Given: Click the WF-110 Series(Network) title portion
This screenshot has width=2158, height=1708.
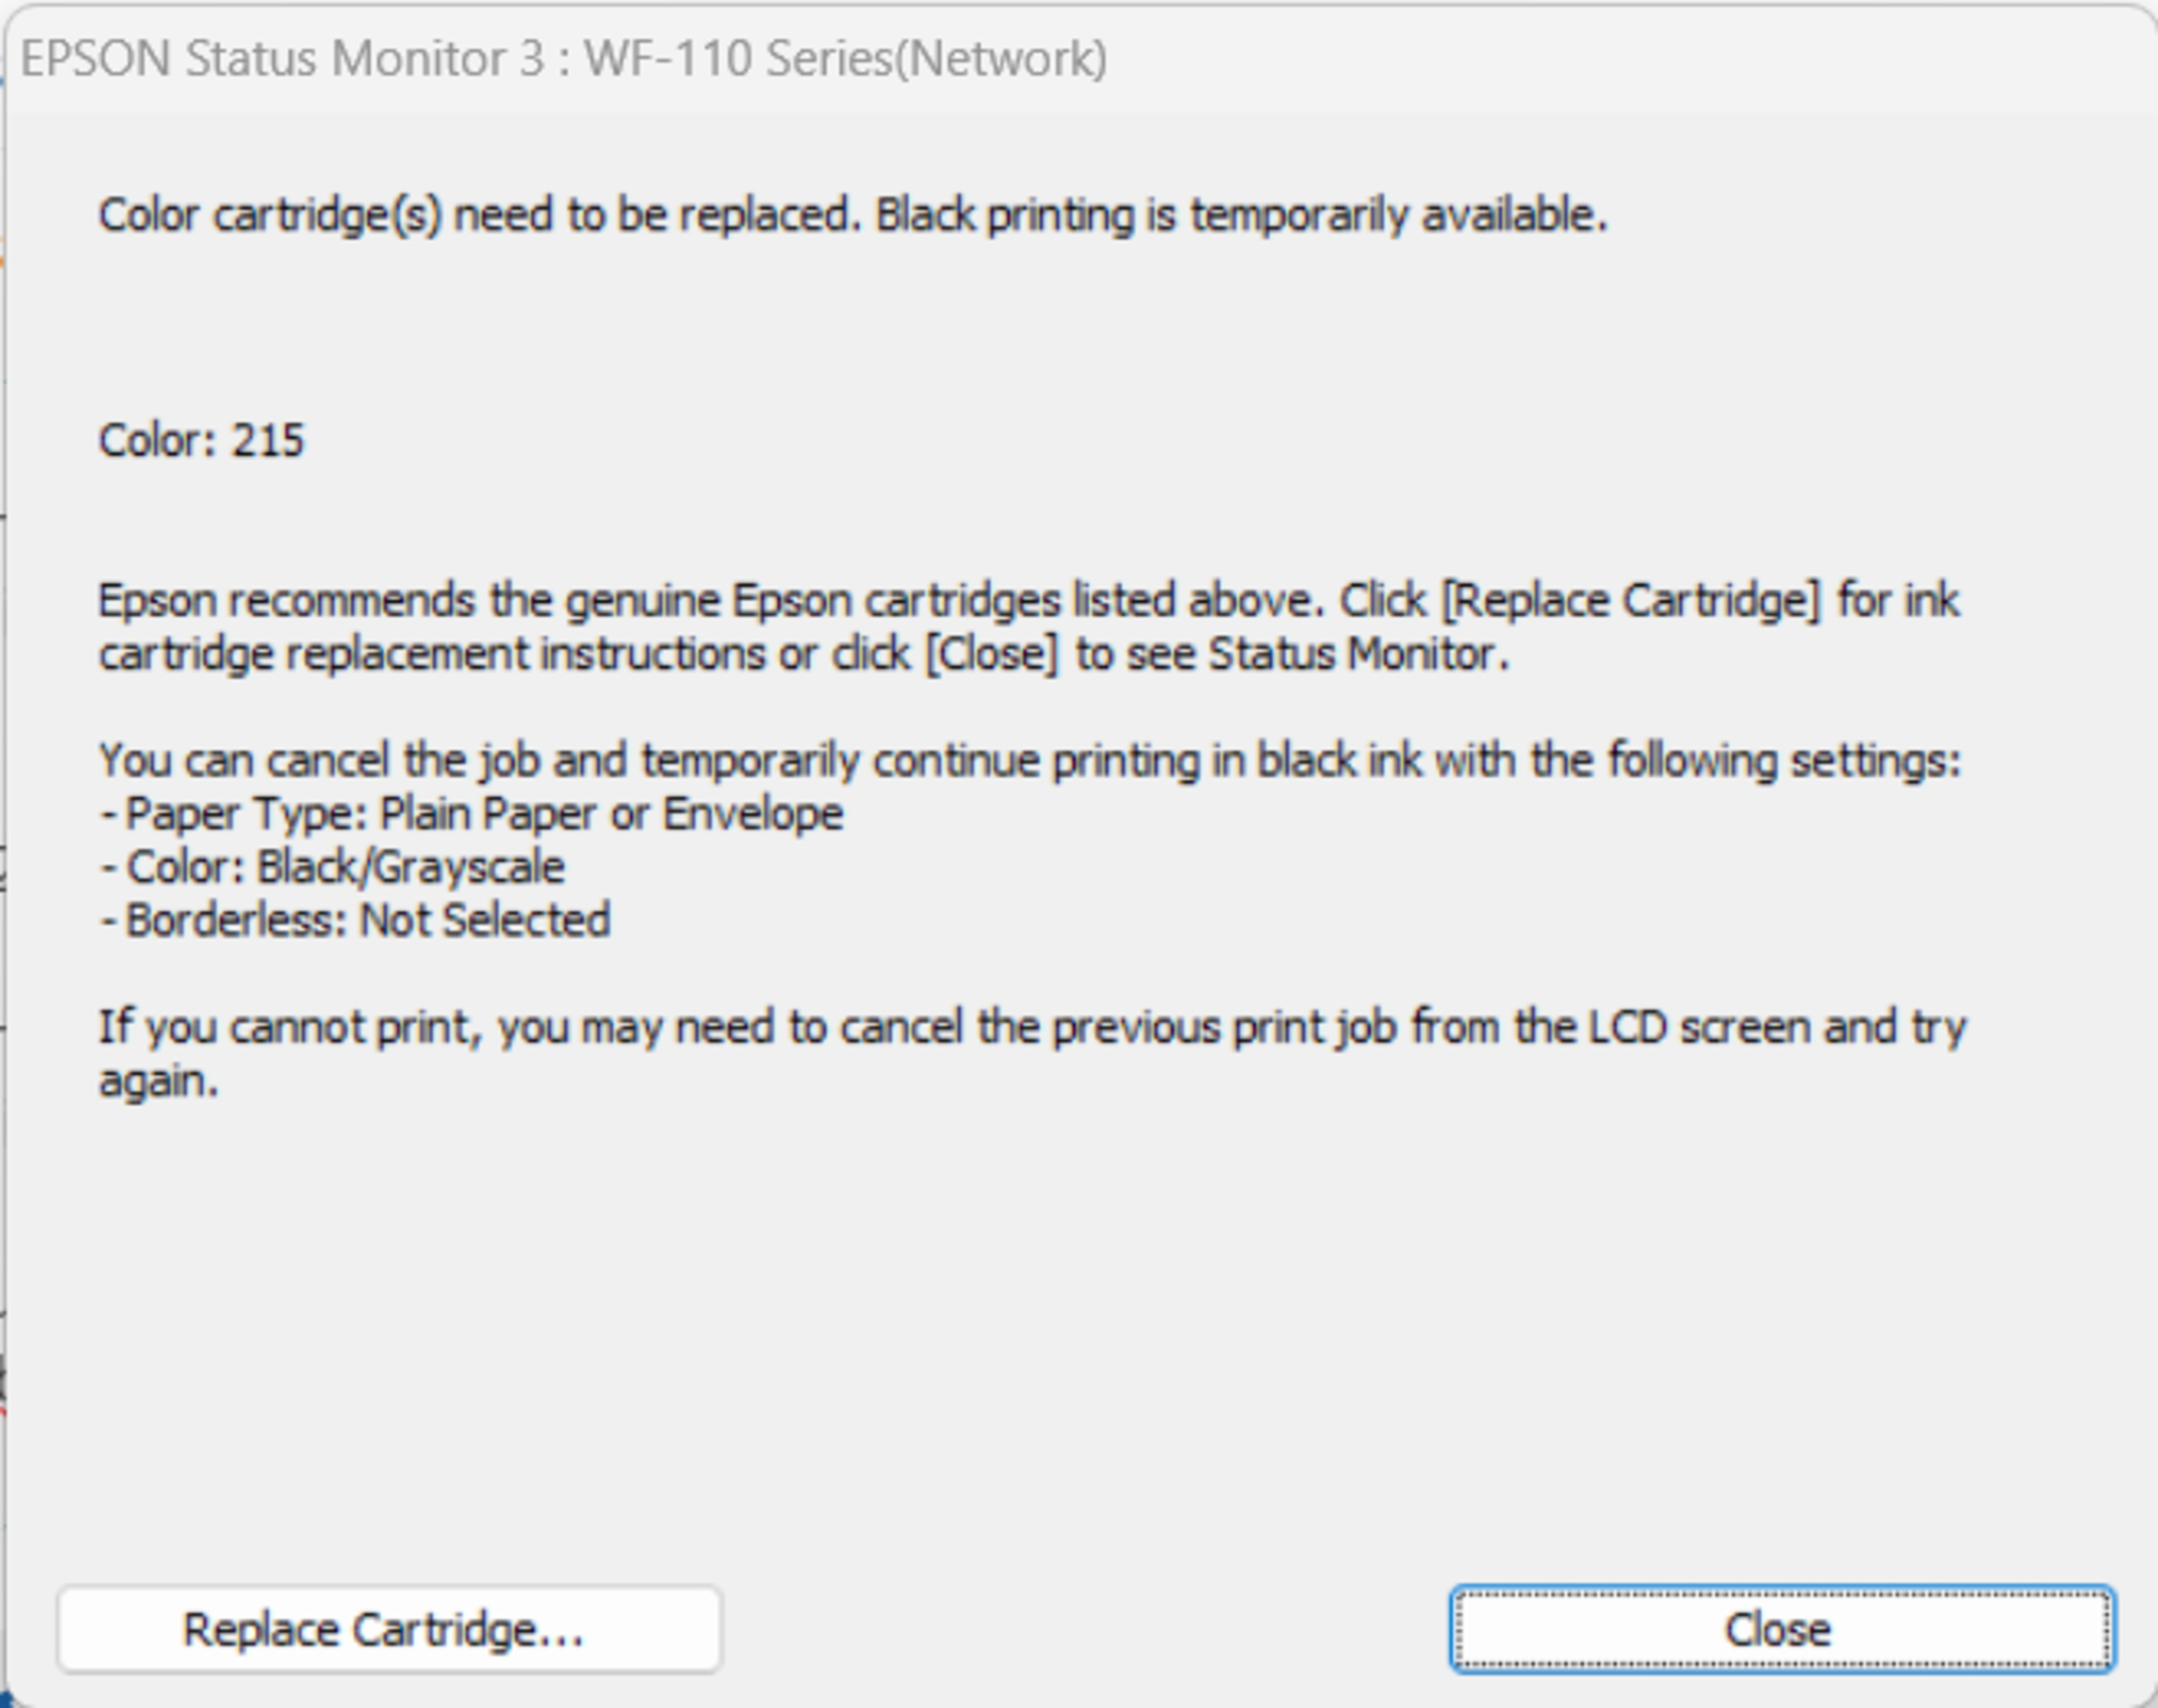Looking at the screenshot, I should pos(845,58).
